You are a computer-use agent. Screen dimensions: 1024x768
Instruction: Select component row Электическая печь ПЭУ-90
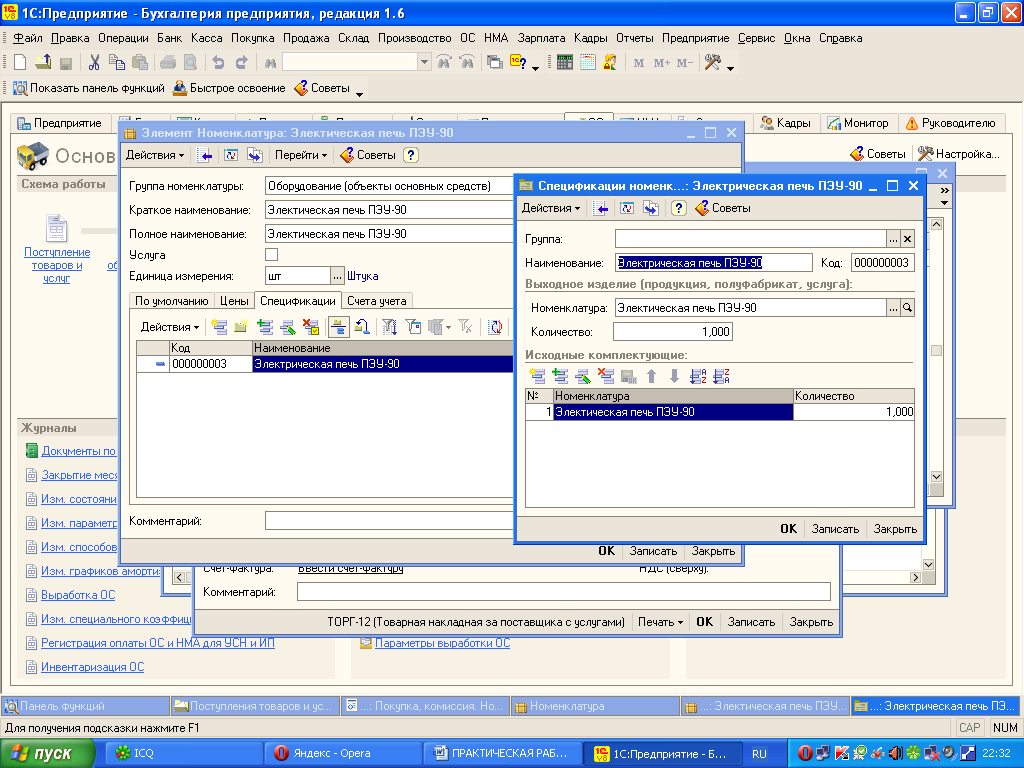pyautogui.click(x=720, y=412)
